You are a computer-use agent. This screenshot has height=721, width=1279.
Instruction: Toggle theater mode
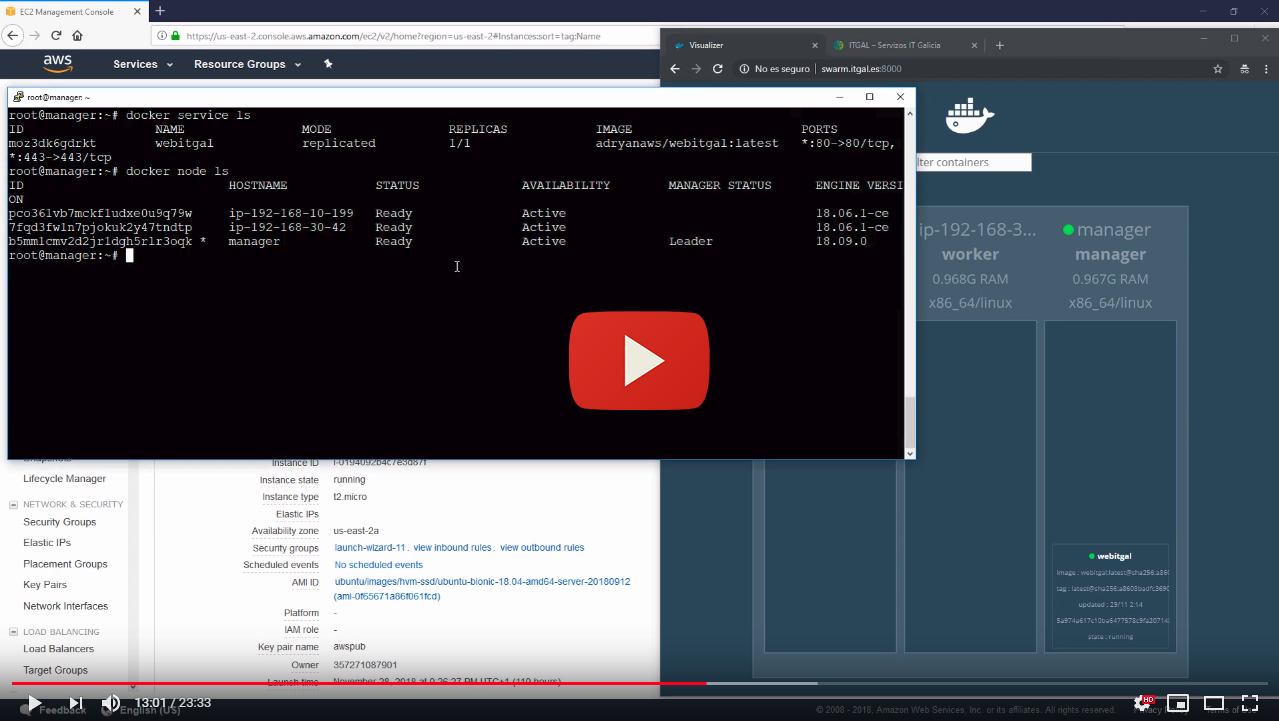tap(1214, 703)
